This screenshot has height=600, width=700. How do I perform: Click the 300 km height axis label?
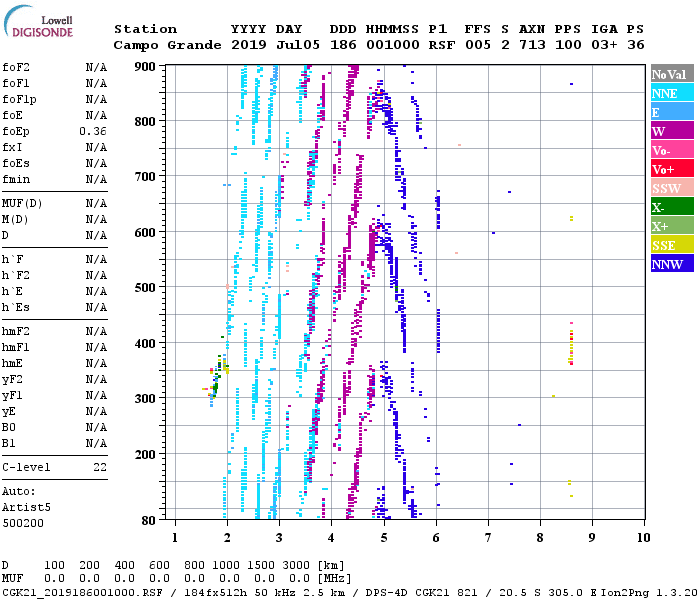click(x=145, y=398)
